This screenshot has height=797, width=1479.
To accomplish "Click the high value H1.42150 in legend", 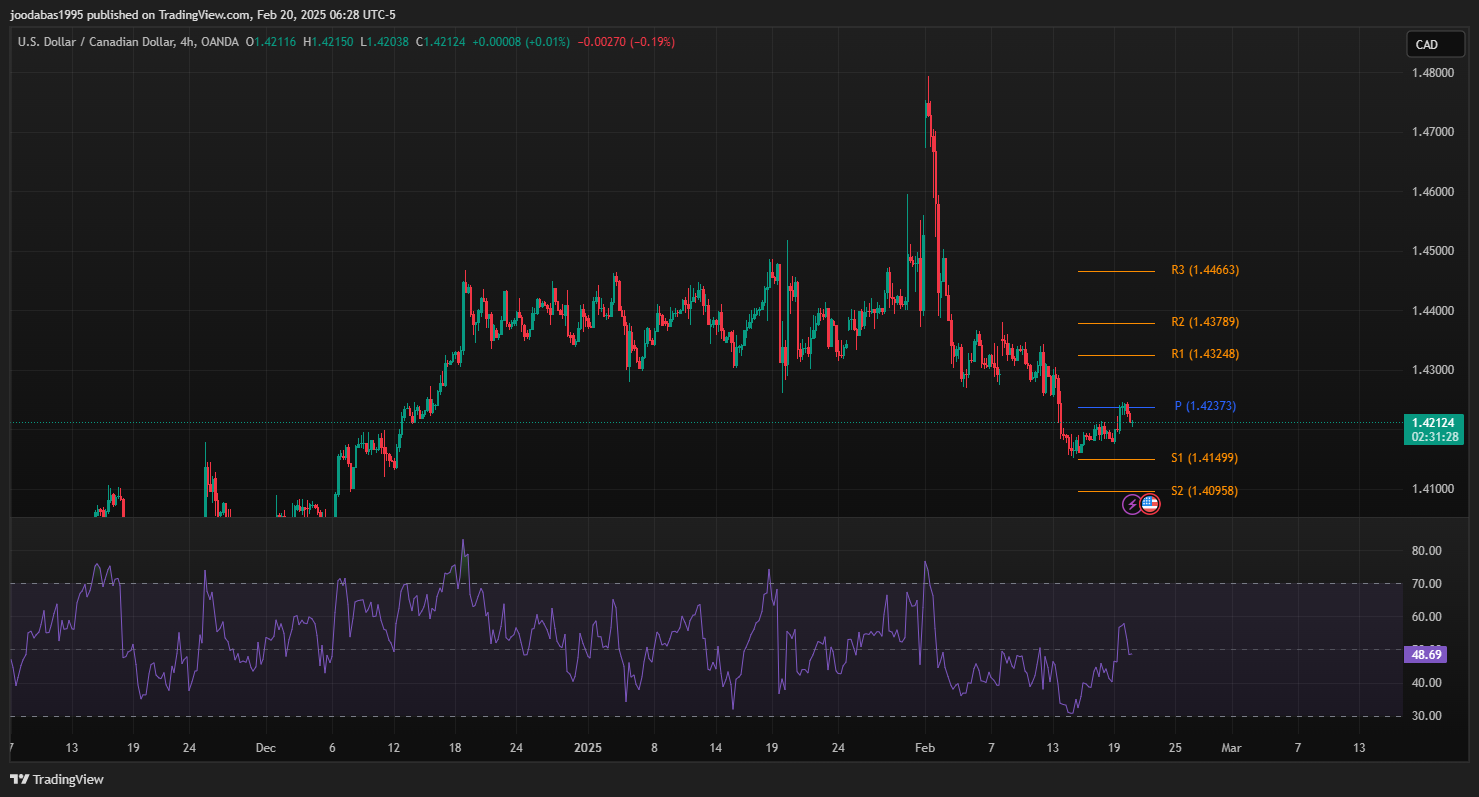I will (x=327, y=42).
